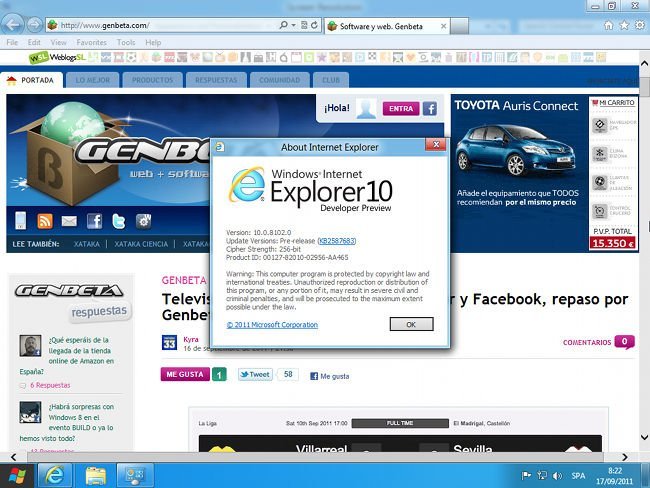Go back with the browser Back arrow
The height and width of the screenshot is (488, 650).
(12, 25)
